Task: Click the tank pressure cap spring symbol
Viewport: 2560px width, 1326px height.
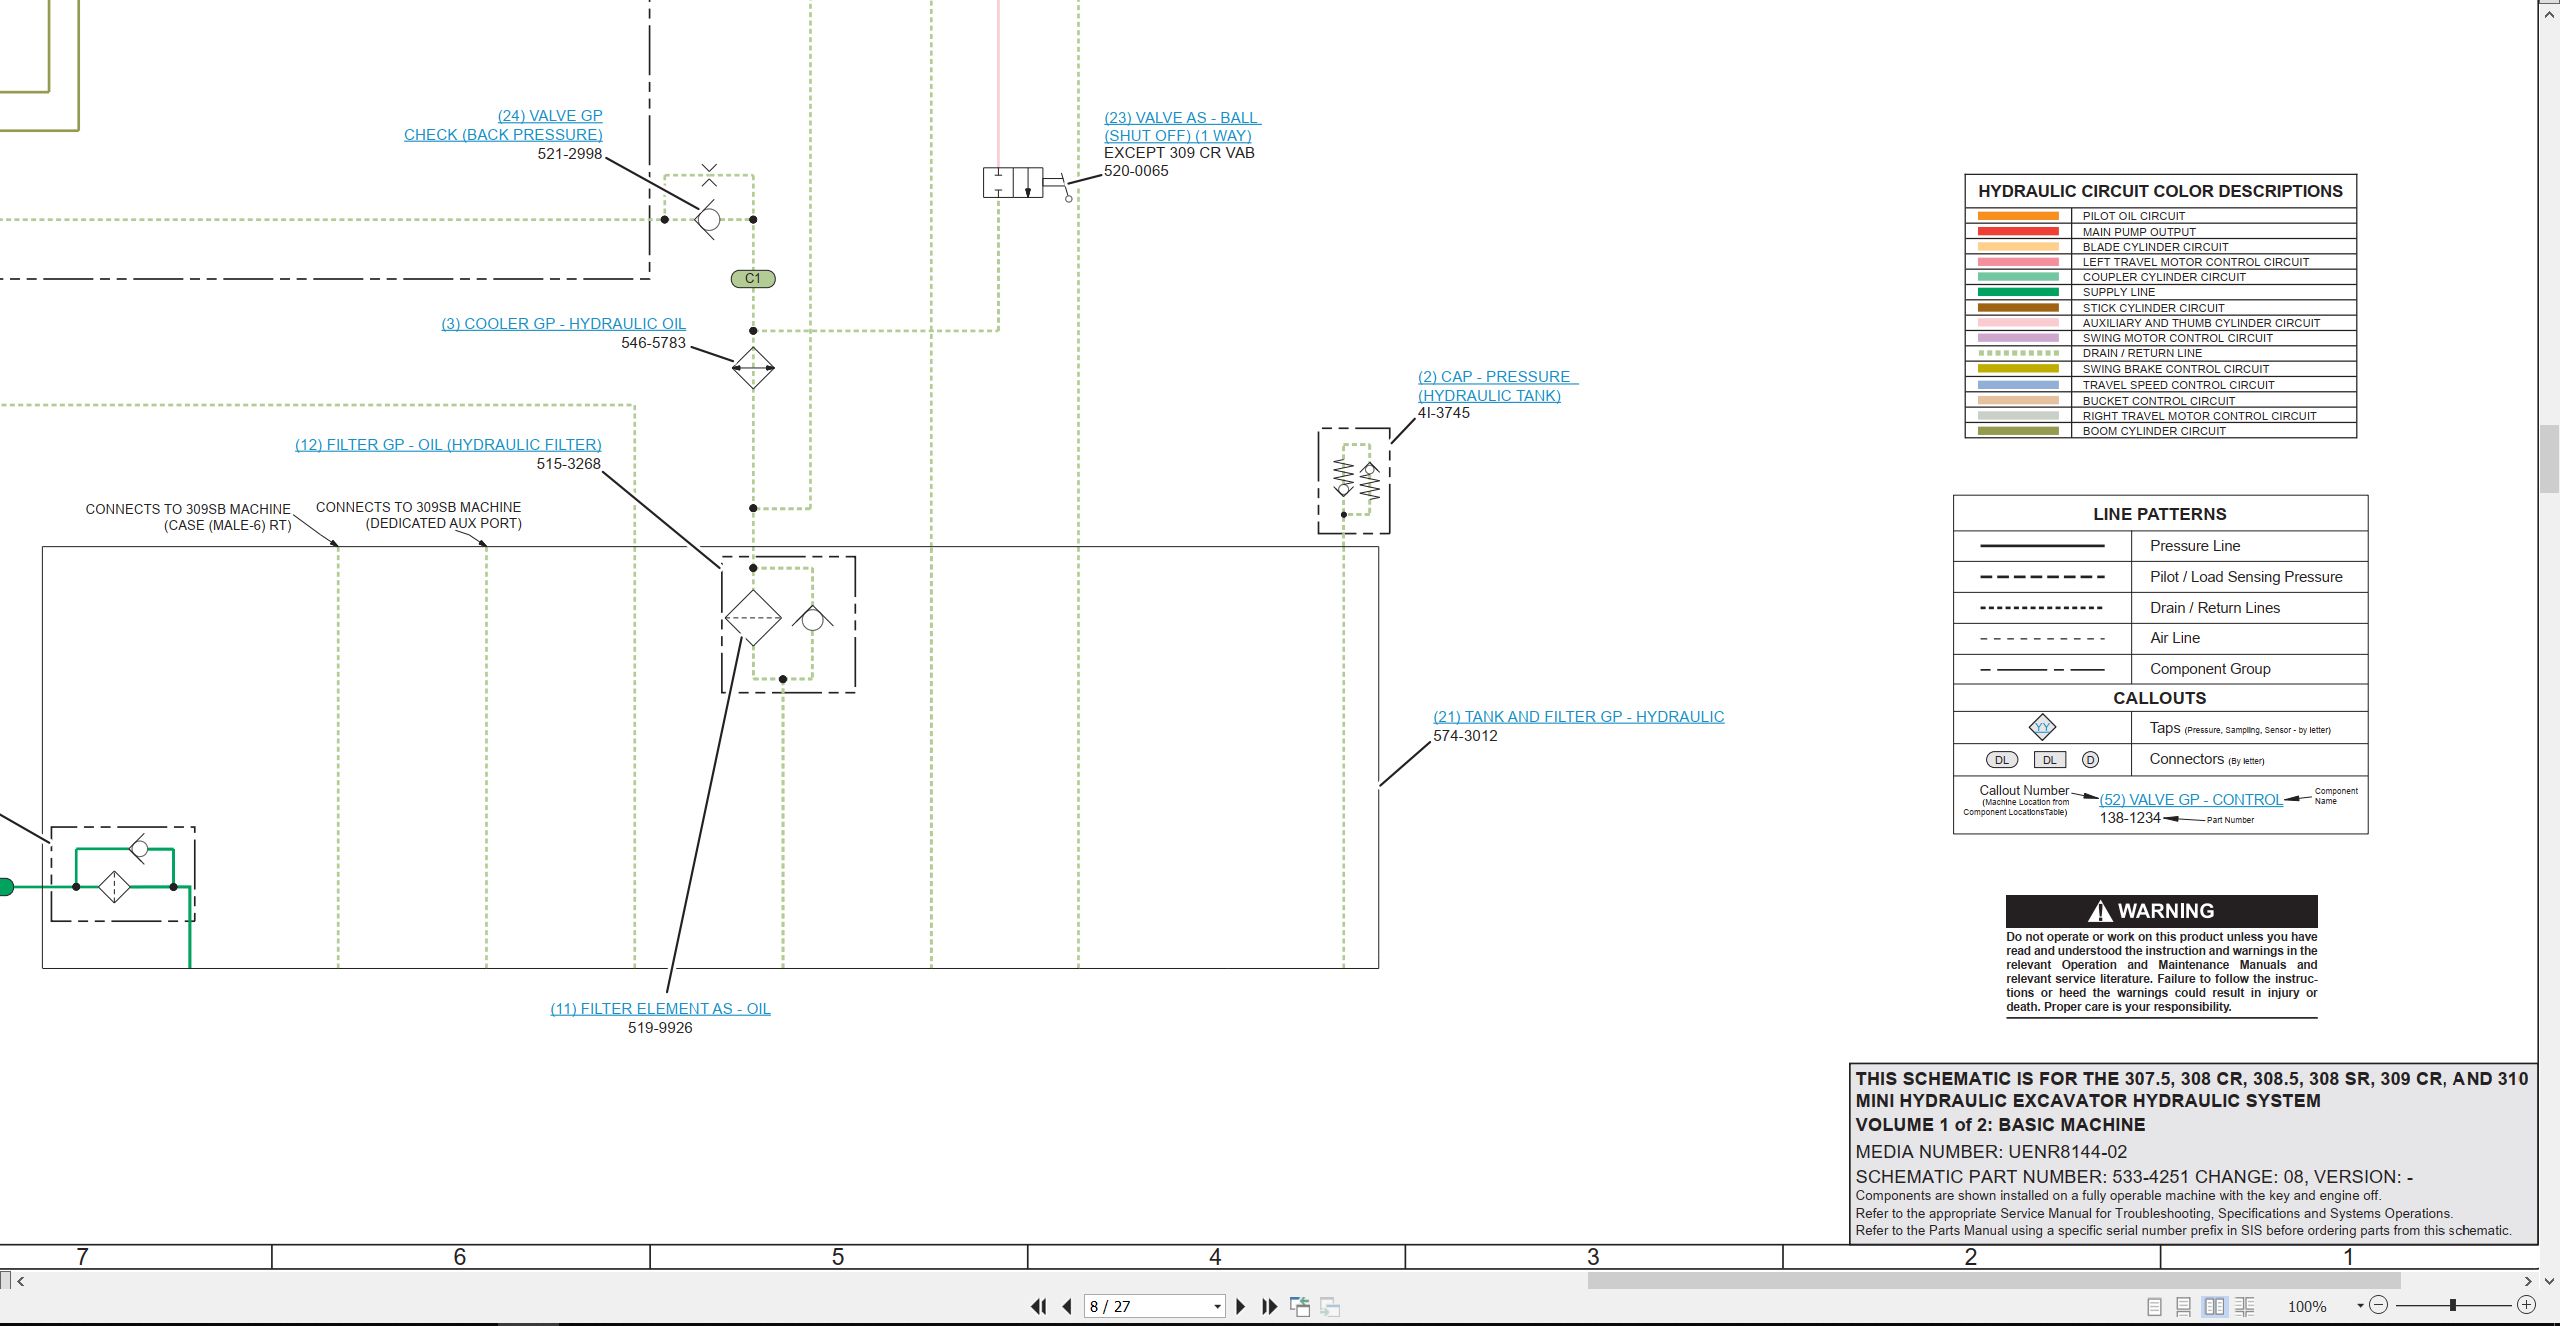Action: [x=1356, y=479]
